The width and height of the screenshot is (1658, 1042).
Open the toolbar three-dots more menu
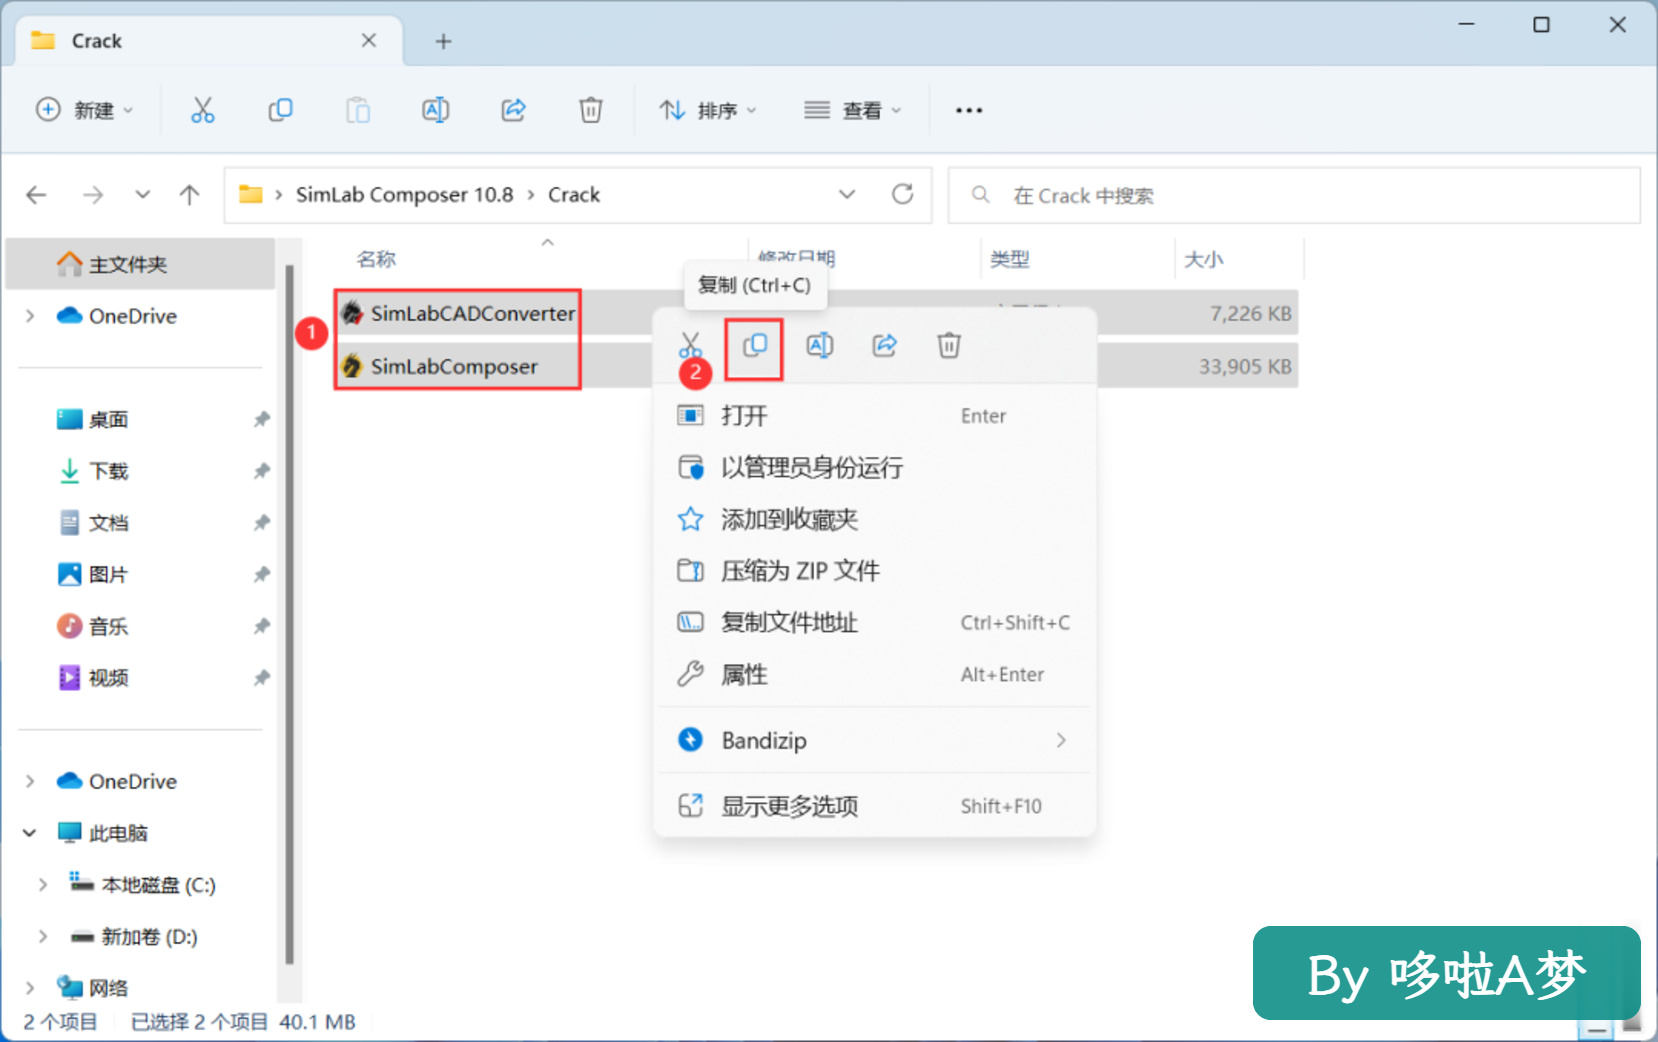pos(968,110)
